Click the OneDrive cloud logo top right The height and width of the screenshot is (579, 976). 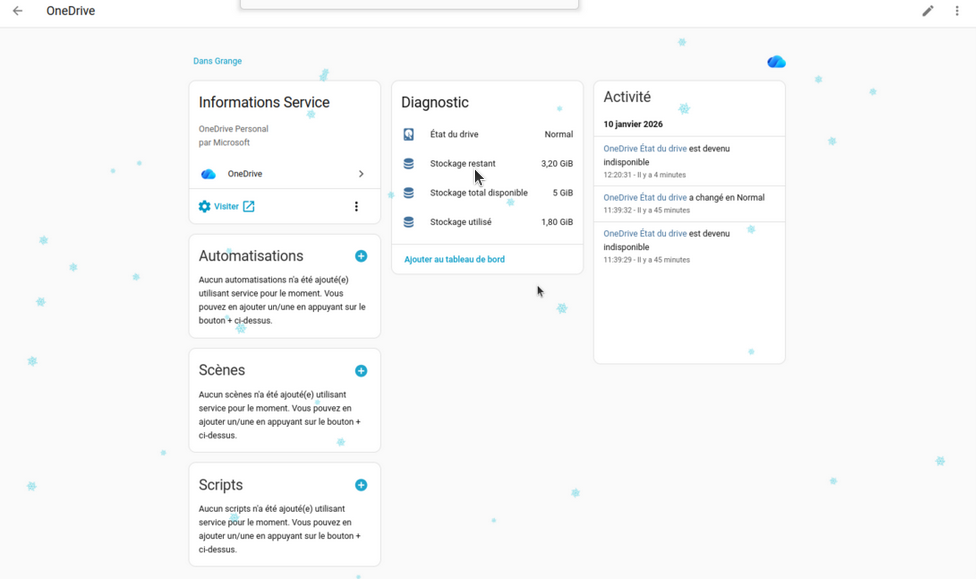(776, 62)
